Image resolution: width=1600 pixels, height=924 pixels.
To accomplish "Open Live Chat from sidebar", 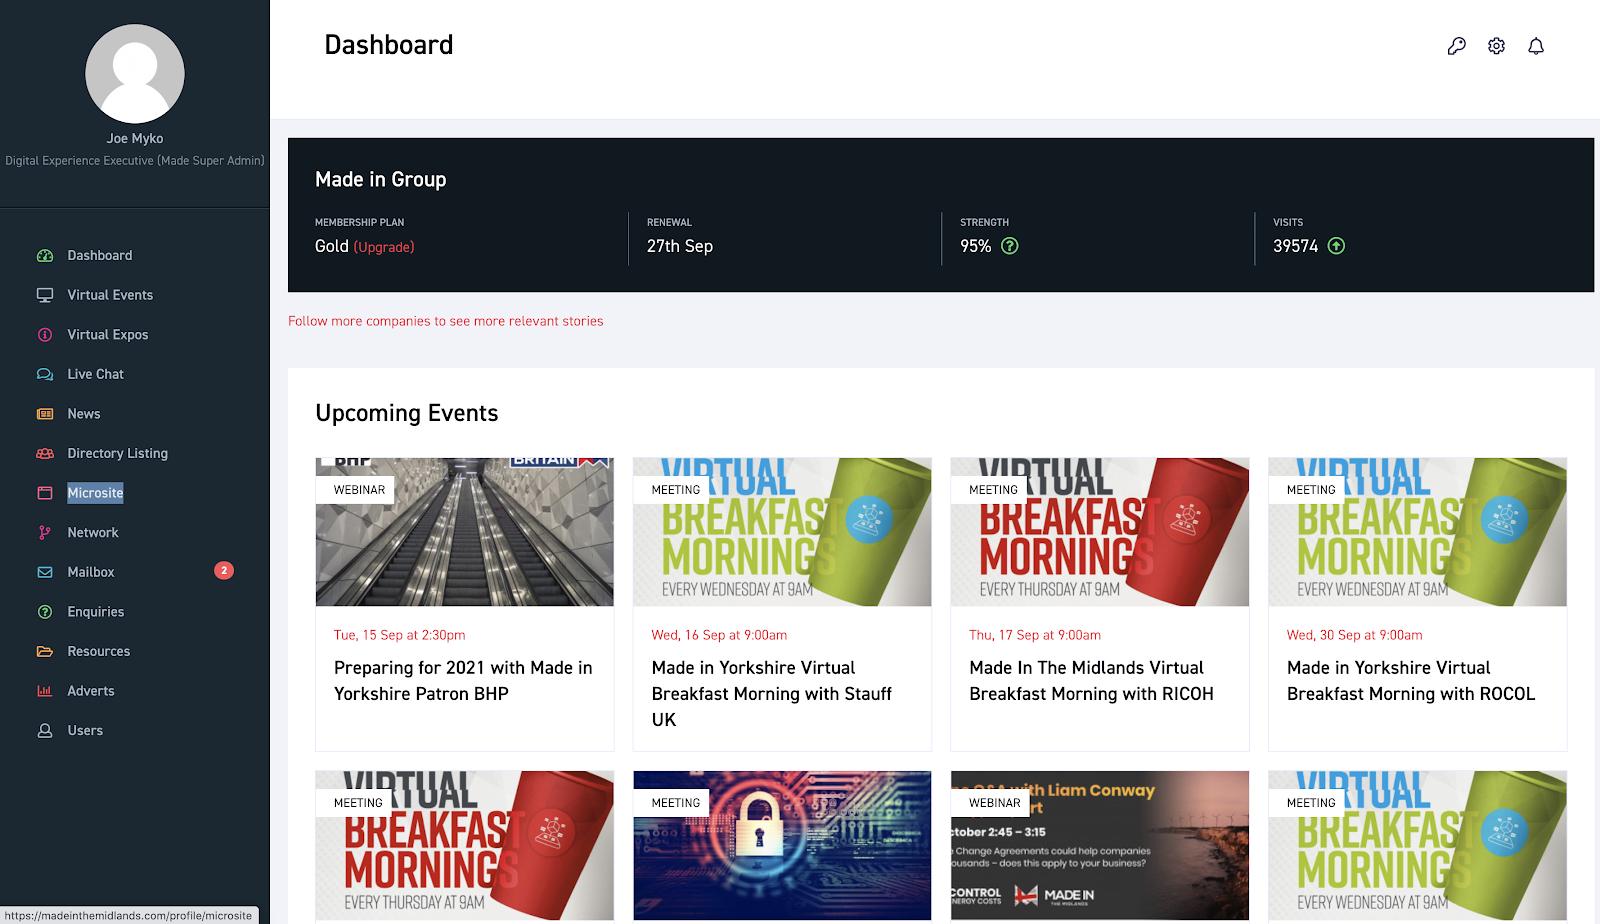I will click(x=96, y=375).
